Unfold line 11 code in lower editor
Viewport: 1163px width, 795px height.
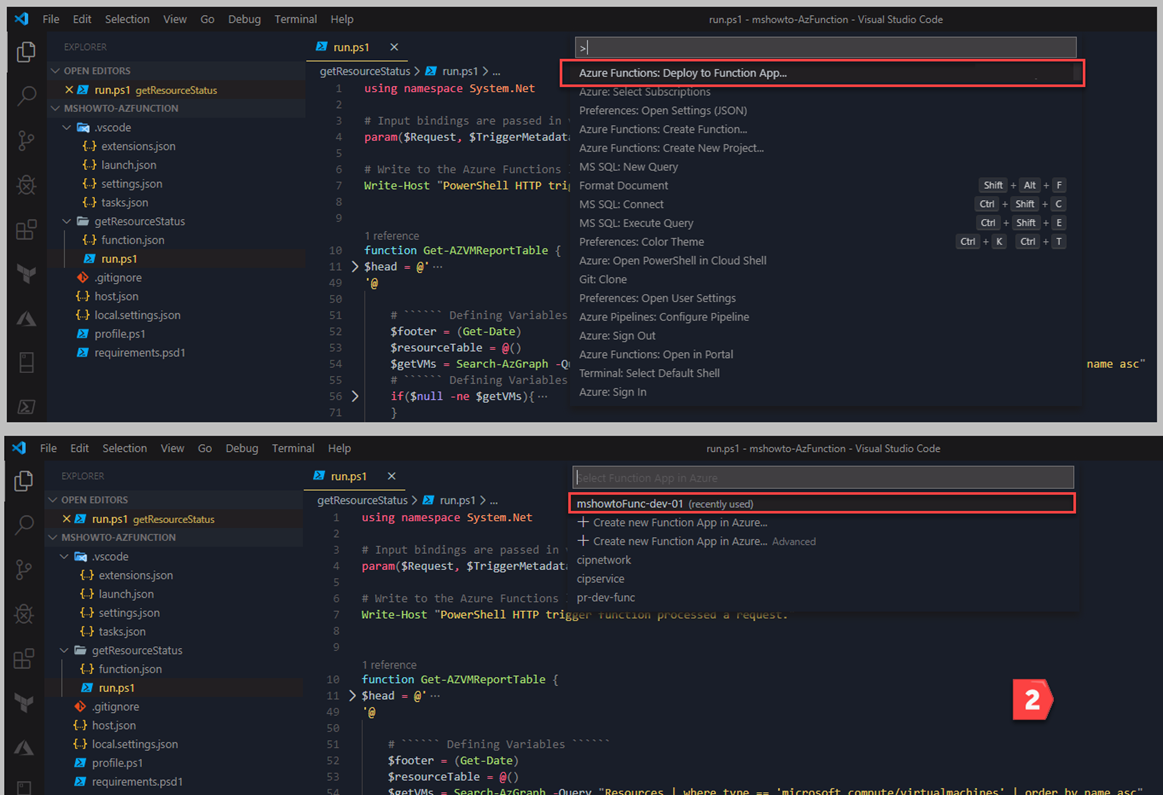point(352,696)
